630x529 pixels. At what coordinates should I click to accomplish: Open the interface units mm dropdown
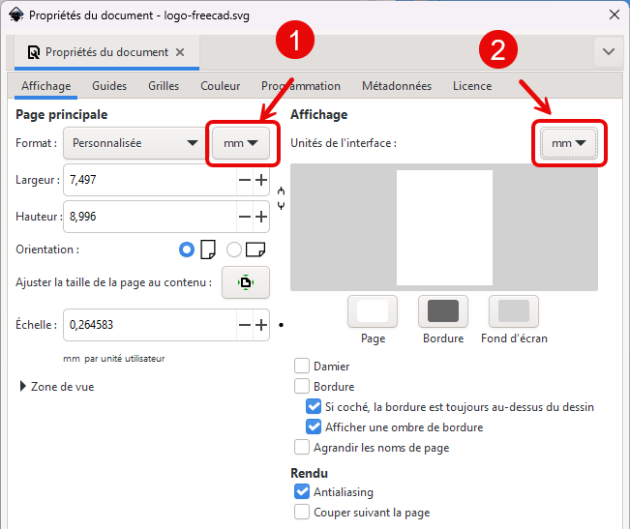coord(568,144)
